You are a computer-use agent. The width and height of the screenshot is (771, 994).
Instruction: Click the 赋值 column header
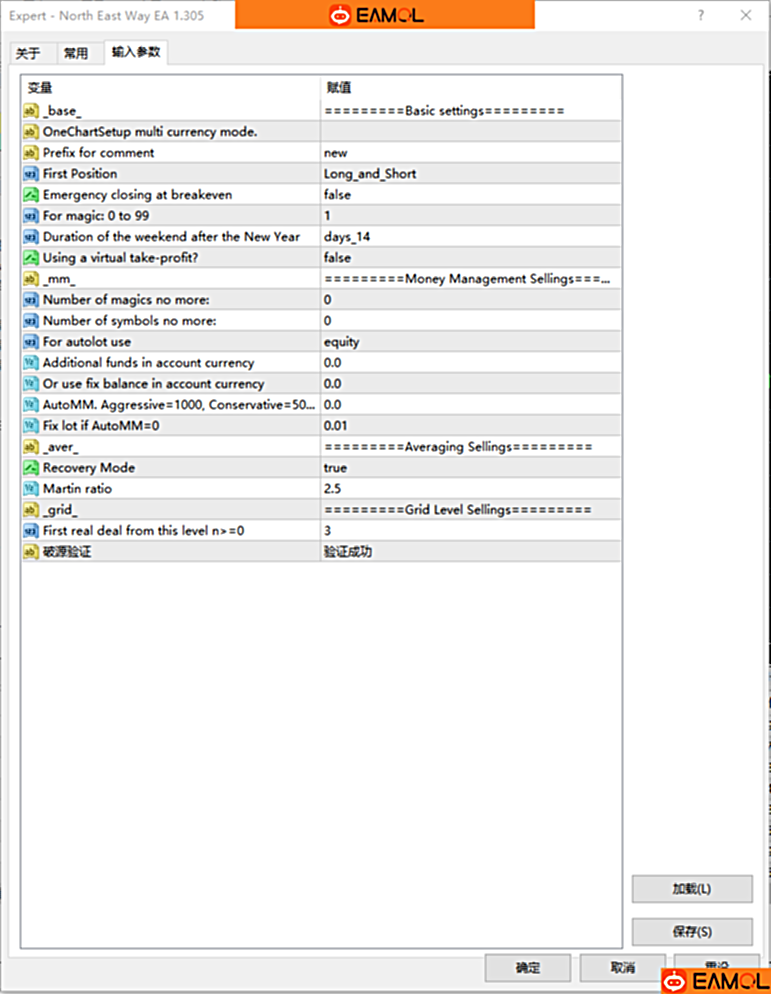coord(471,87)
